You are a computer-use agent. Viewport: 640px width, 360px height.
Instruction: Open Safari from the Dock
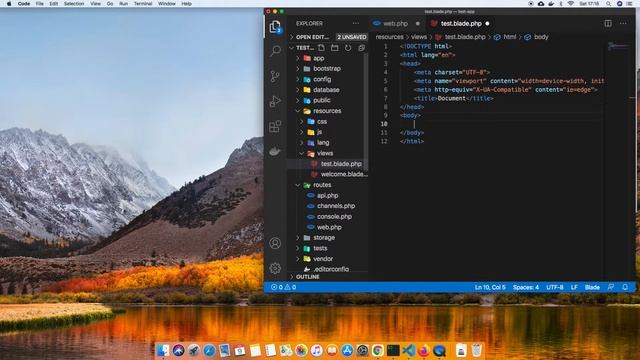[209, 350]
